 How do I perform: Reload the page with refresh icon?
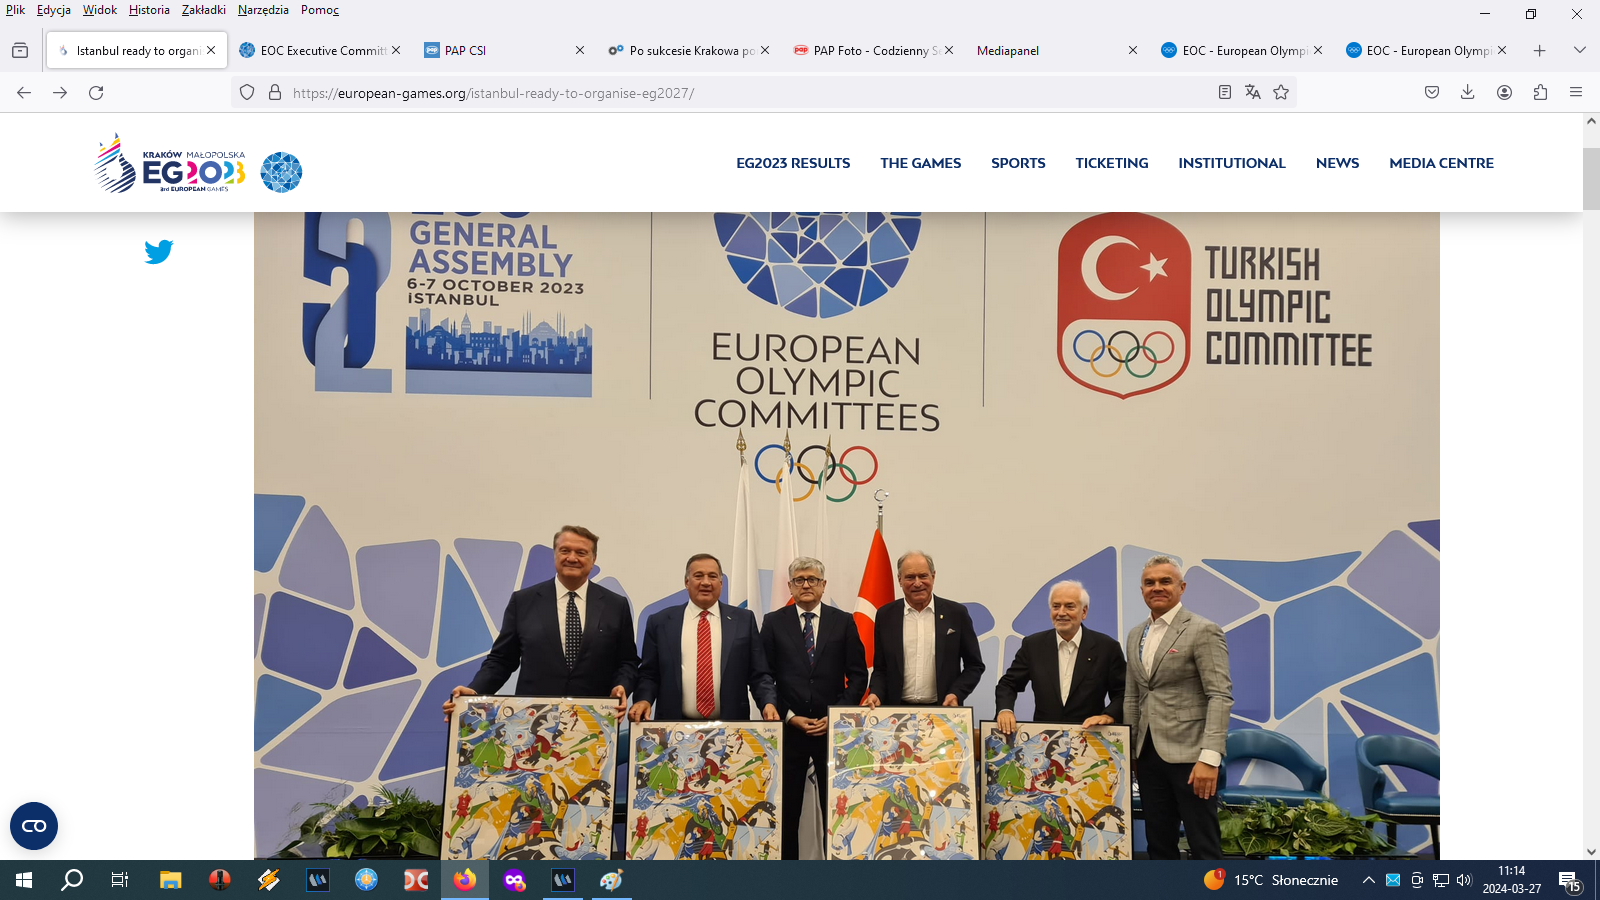[96, 92]
